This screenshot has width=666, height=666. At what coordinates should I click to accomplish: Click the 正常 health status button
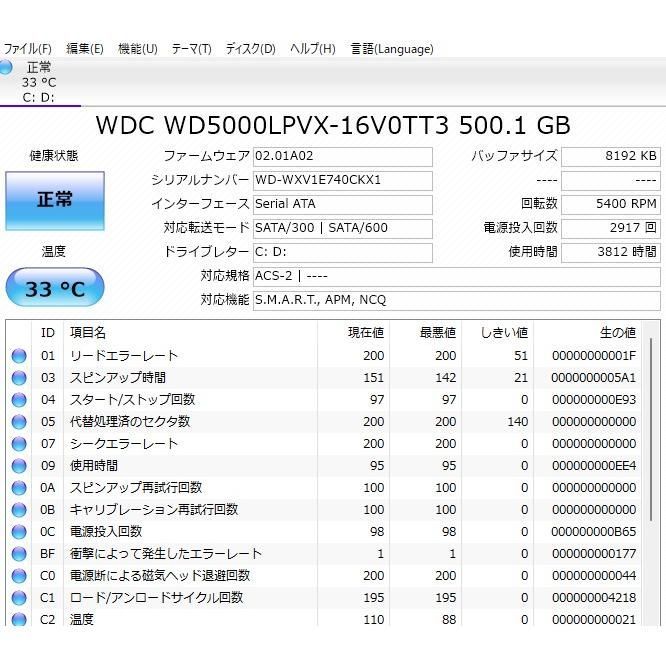tap(55, 200)
